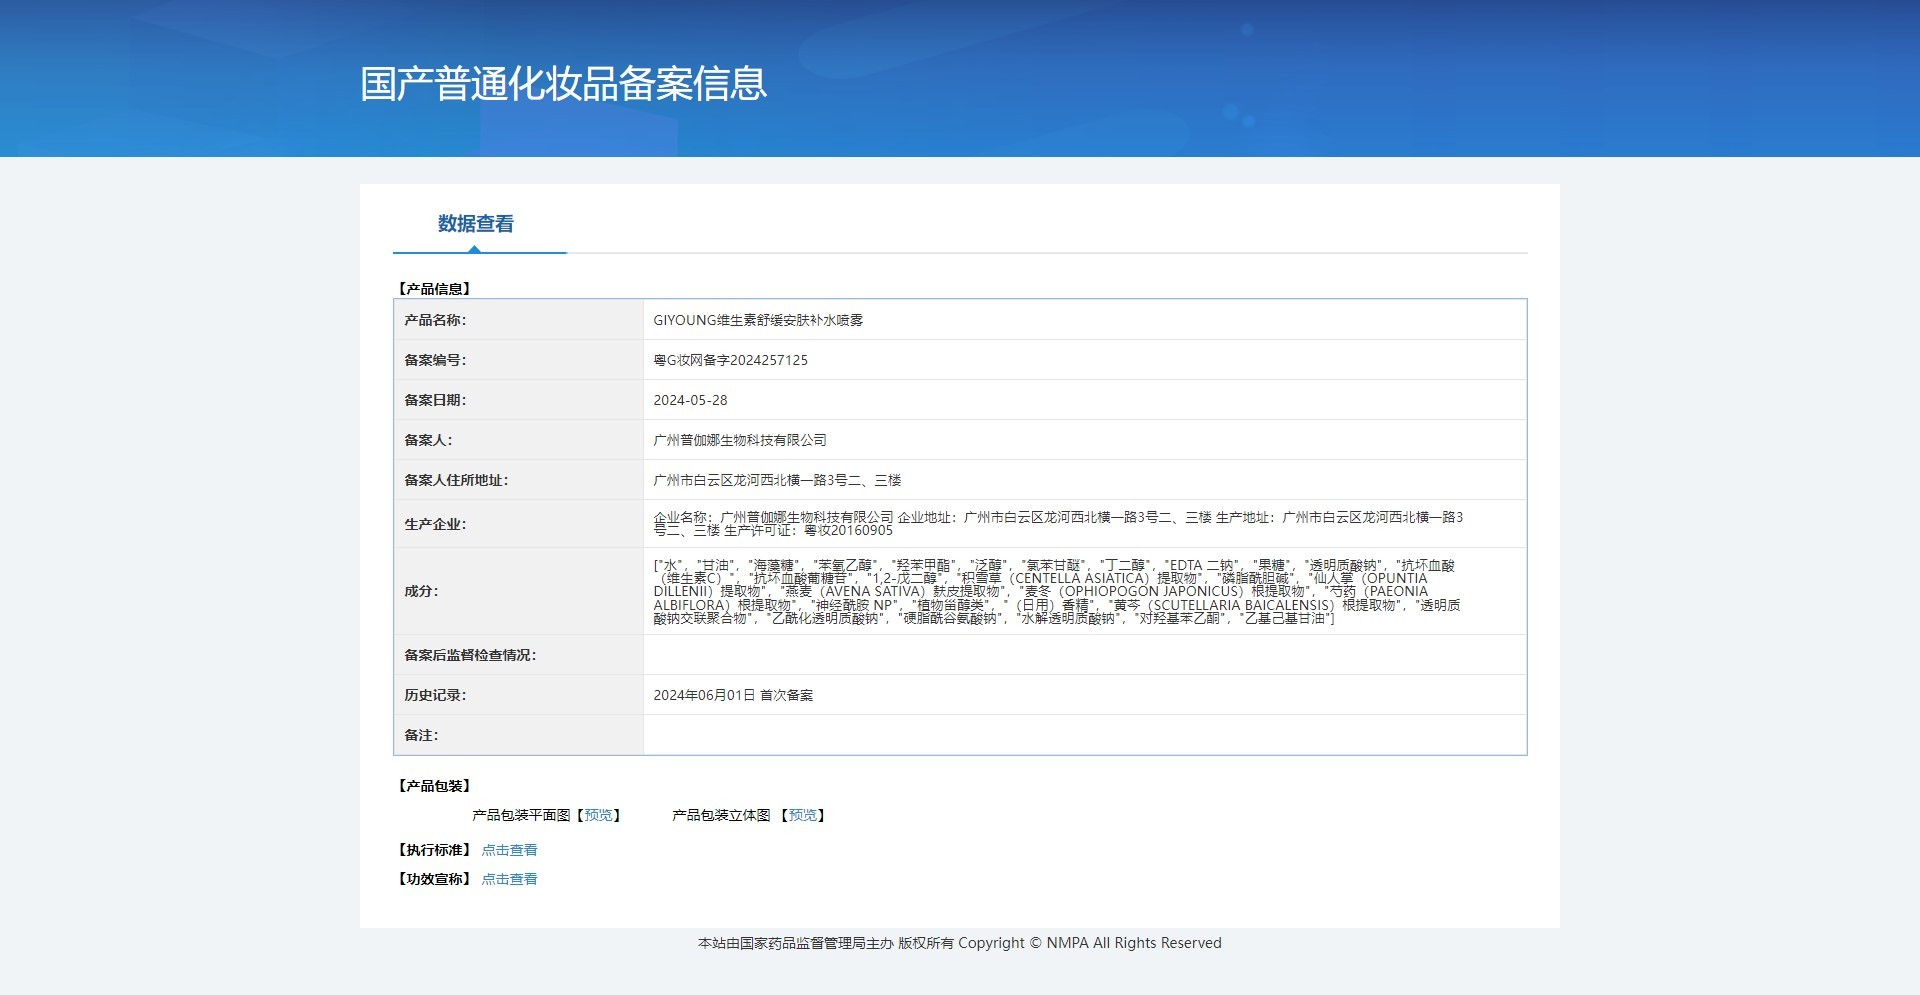Click the ingredients list text
Screen dimensions: 1920x995
point(1057,592)
